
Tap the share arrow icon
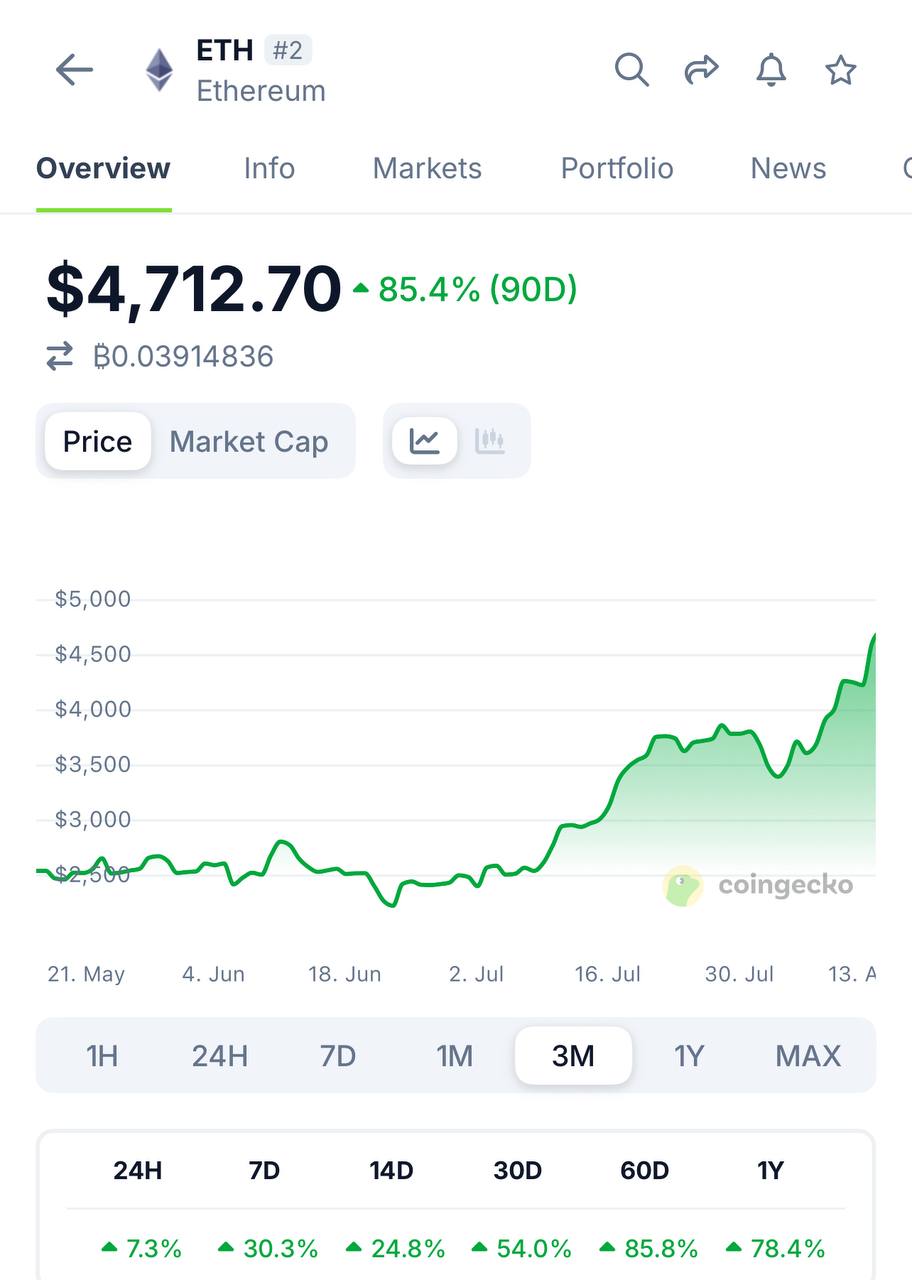[x=701, y=70]
